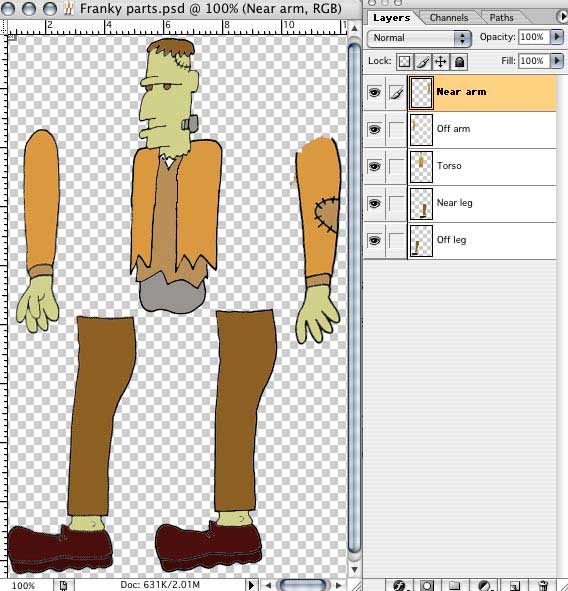This screenshot has height=591, width=568.
Task: Open the Normal blend mode dropdown
Action: click(x=419, y=38)
